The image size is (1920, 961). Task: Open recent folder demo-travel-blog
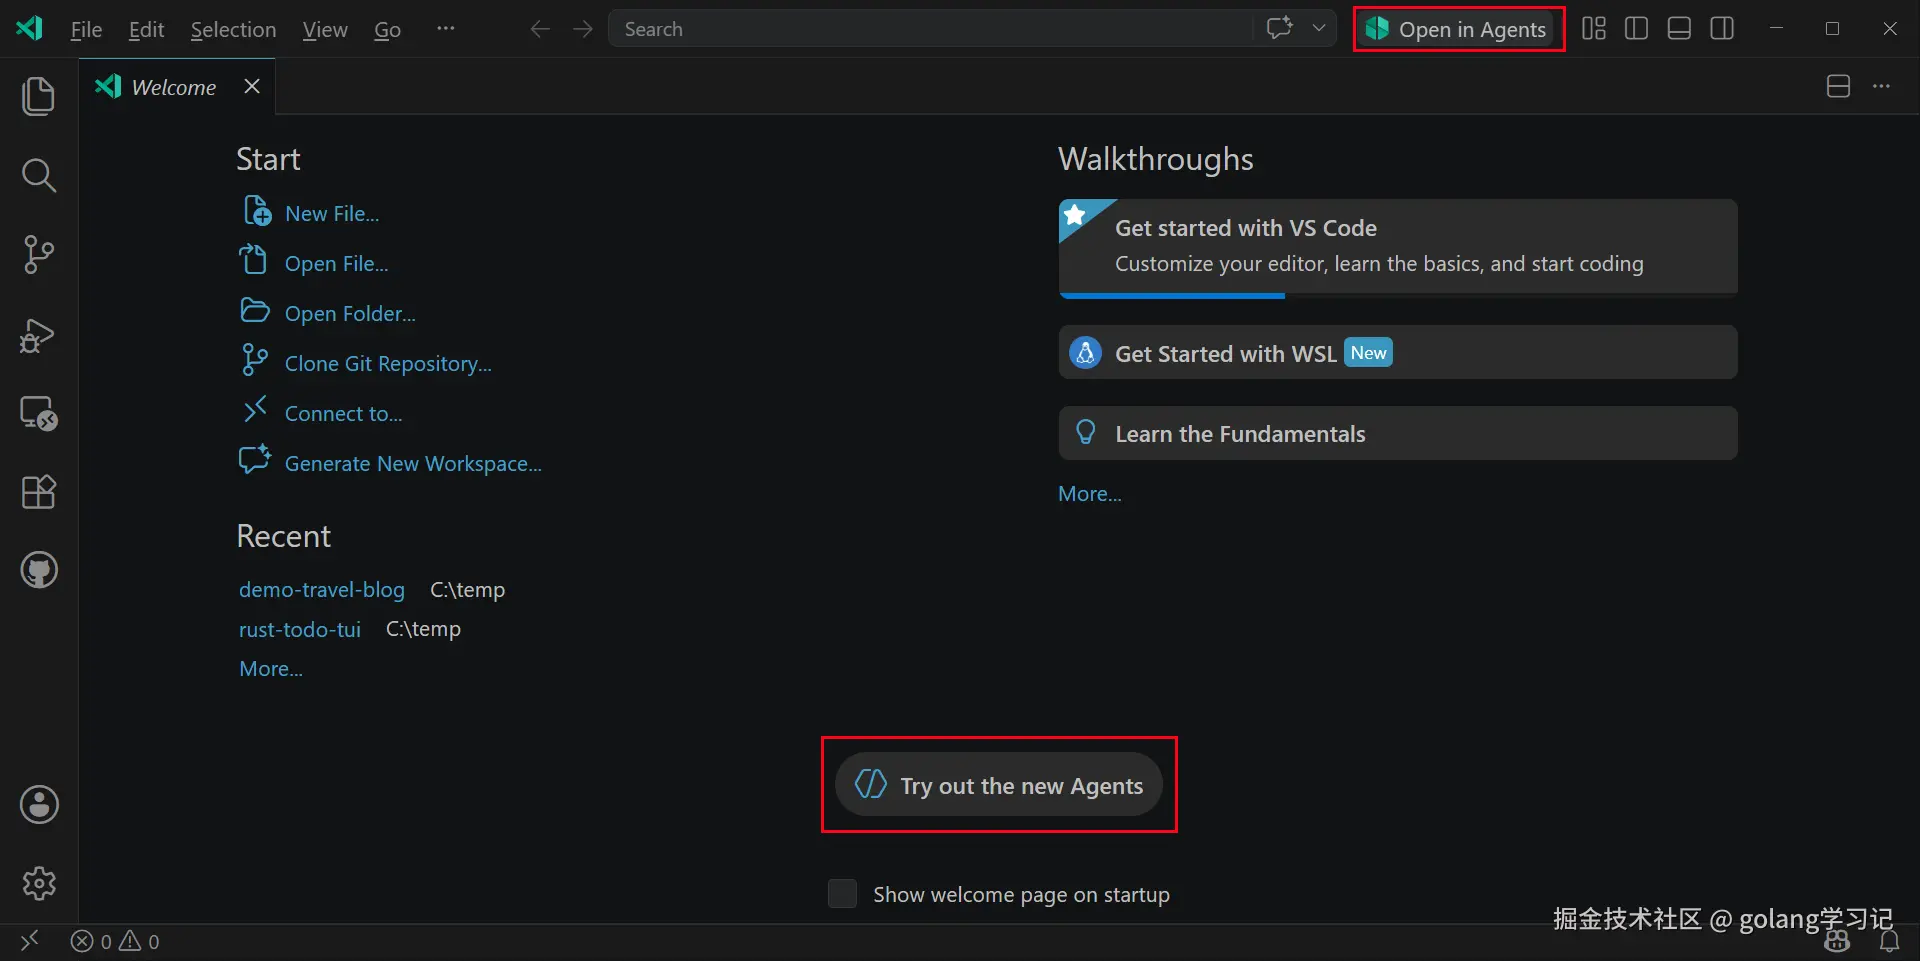tap(322, 590)
